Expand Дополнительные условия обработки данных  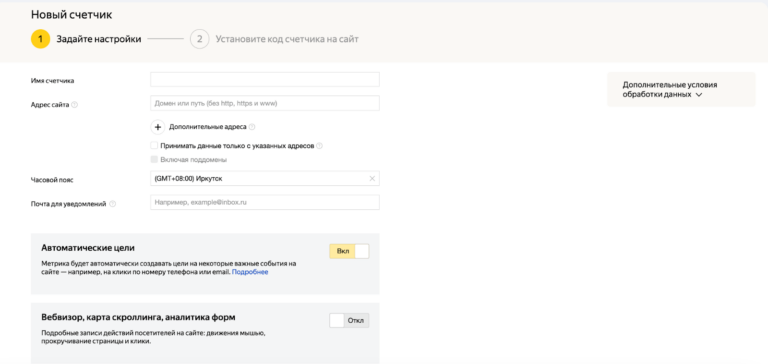point(681,90)
